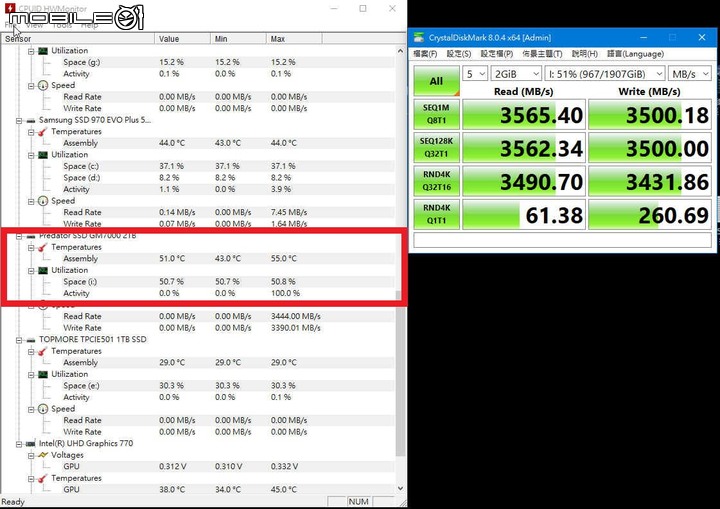This screenshot has height=509, width=720.
Task: Click the CrystalDiskMark title bar icon
Action: (418, 37)
